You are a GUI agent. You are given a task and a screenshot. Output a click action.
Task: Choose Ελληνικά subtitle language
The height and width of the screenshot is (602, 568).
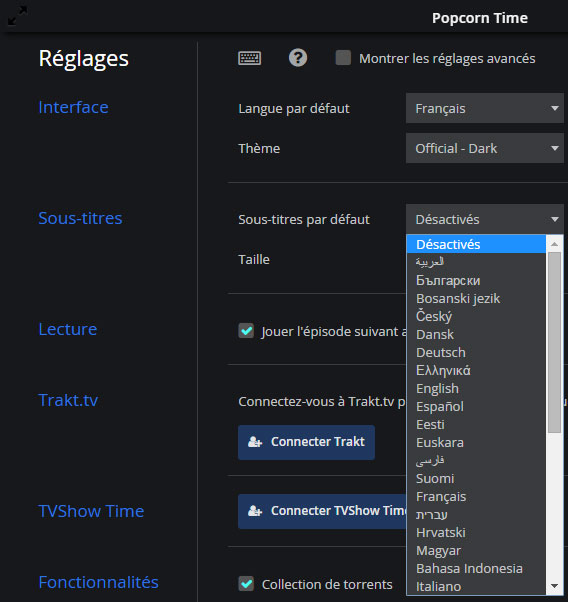(x=476, y=370)
